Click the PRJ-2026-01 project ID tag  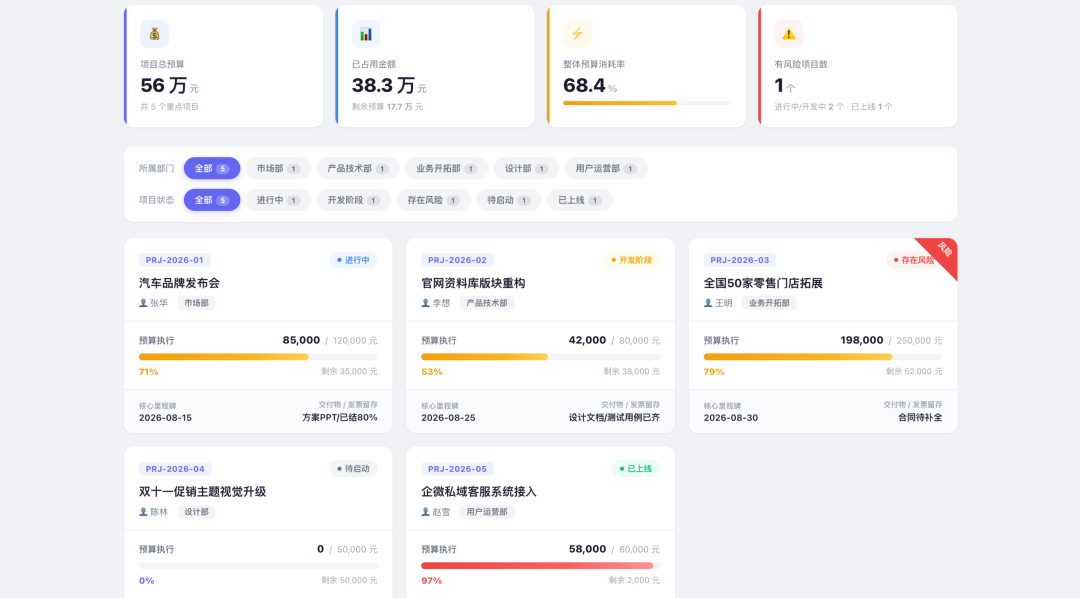(x=175, y=260)
